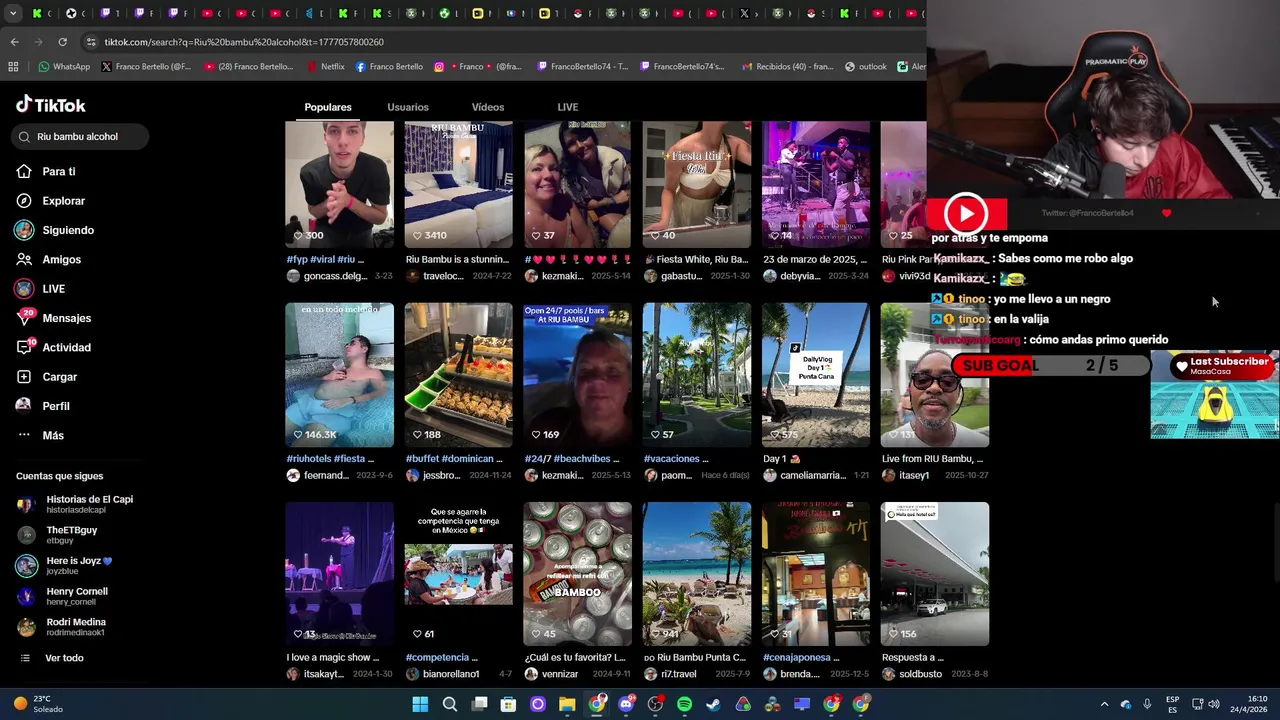Click the #cenajaponesa hashtag caption
Image resolution: width=1280 pixels, height=720 pixels.
799,657
